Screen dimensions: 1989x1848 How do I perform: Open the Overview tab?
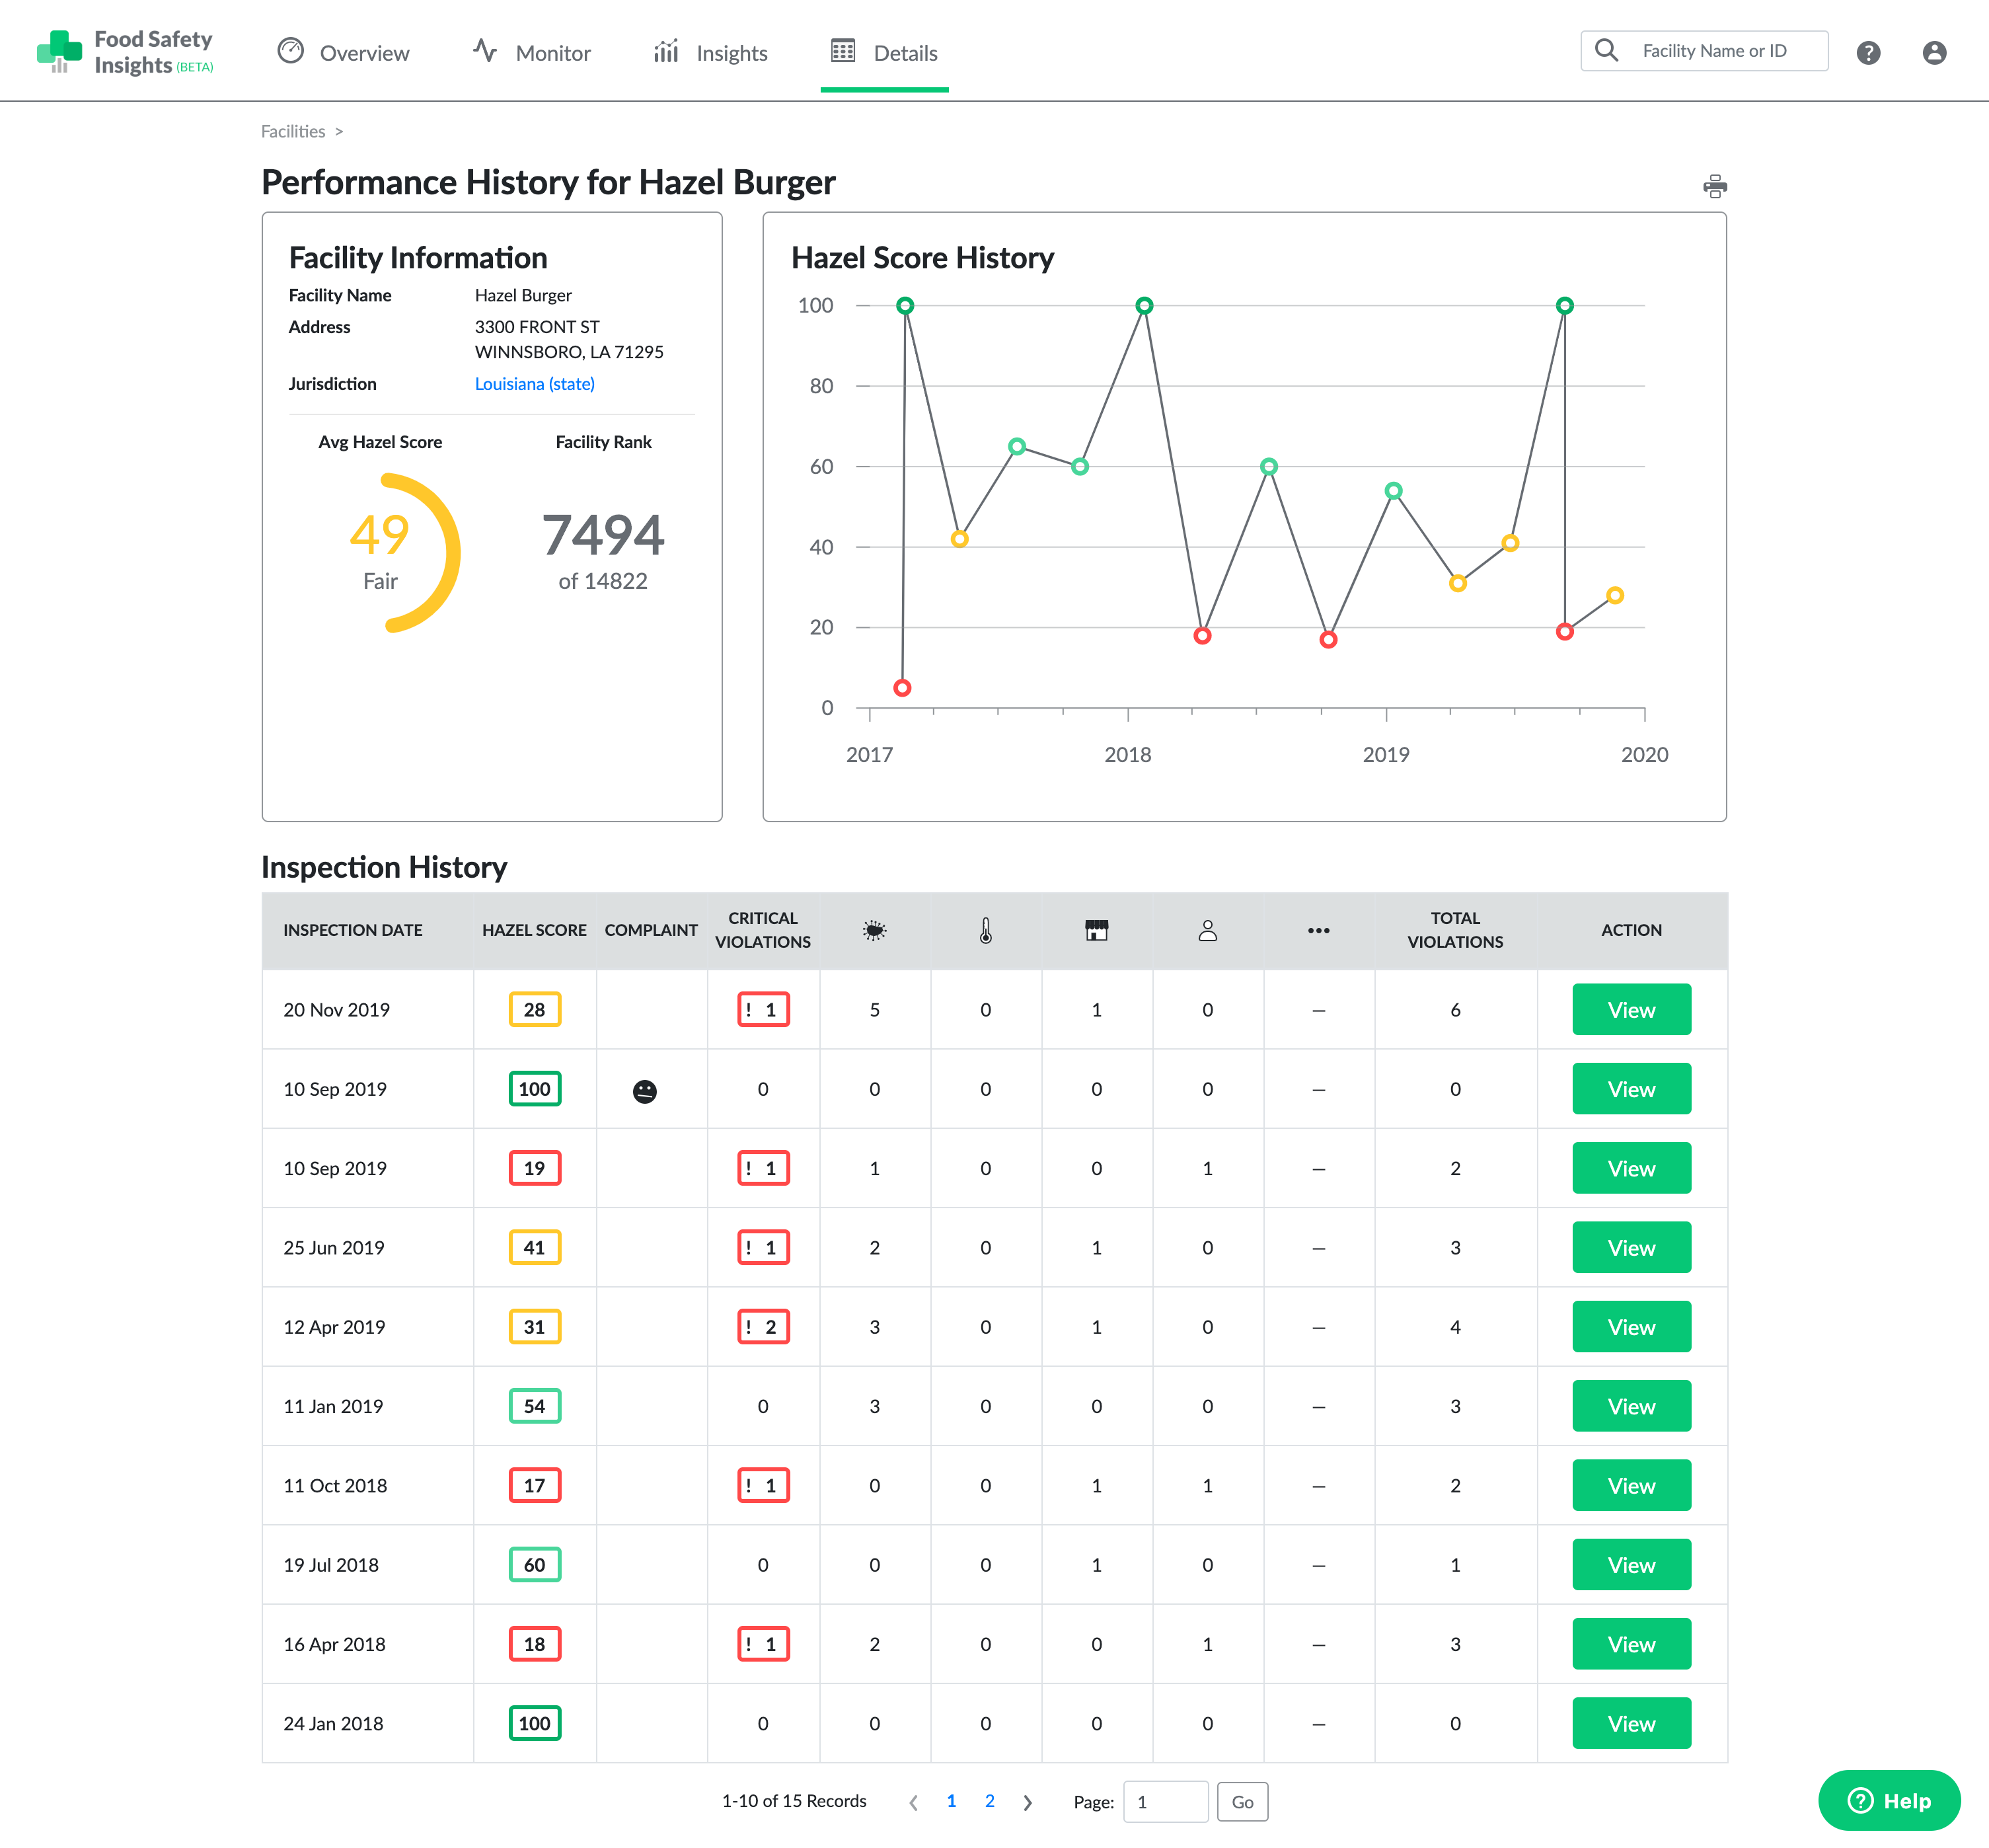tap(343, 53)
